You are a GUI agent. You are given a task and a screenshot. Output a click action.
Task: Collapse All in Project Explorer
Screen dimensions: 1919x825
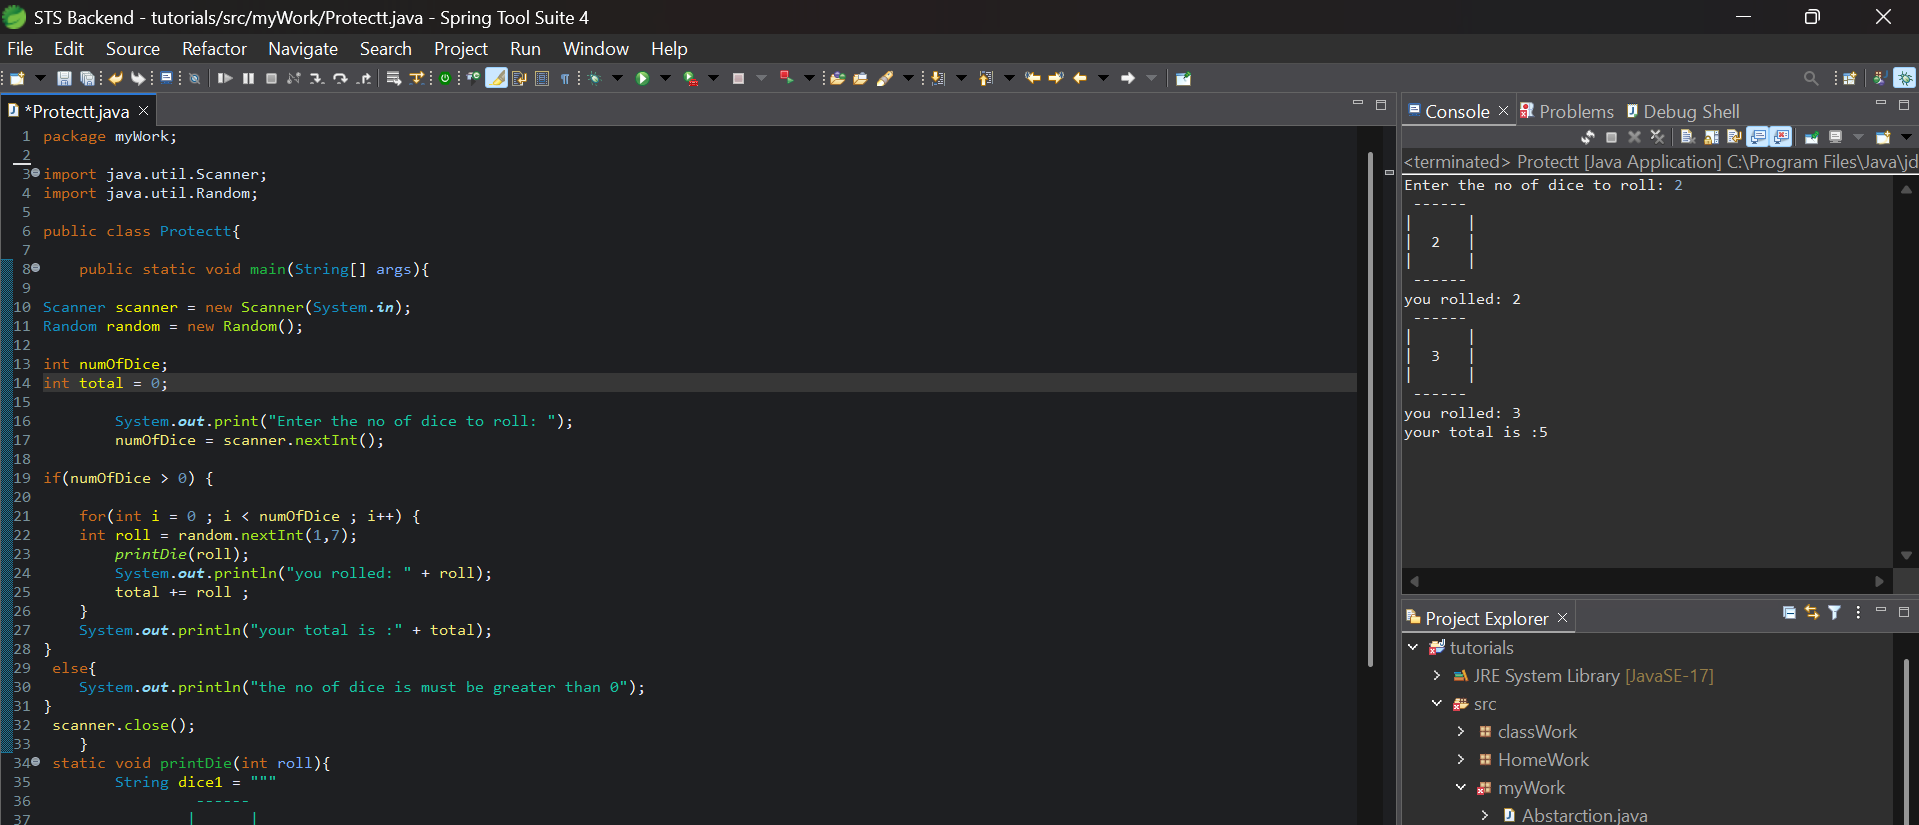coord(1789,613)
